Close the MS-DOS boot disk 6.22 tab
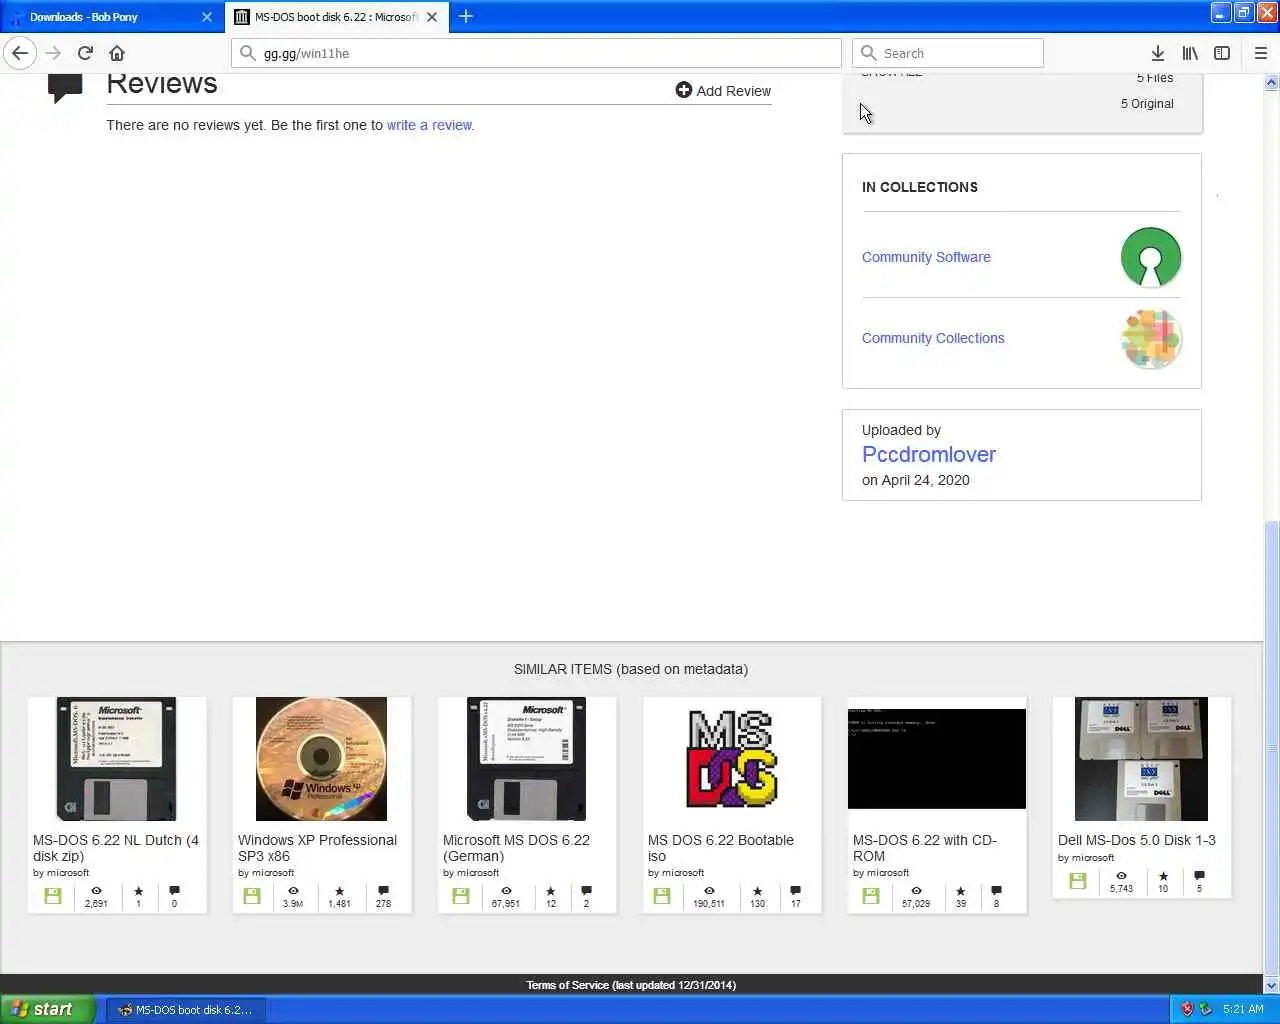This screenshot has width=1280, height=1024. [432, 17]
